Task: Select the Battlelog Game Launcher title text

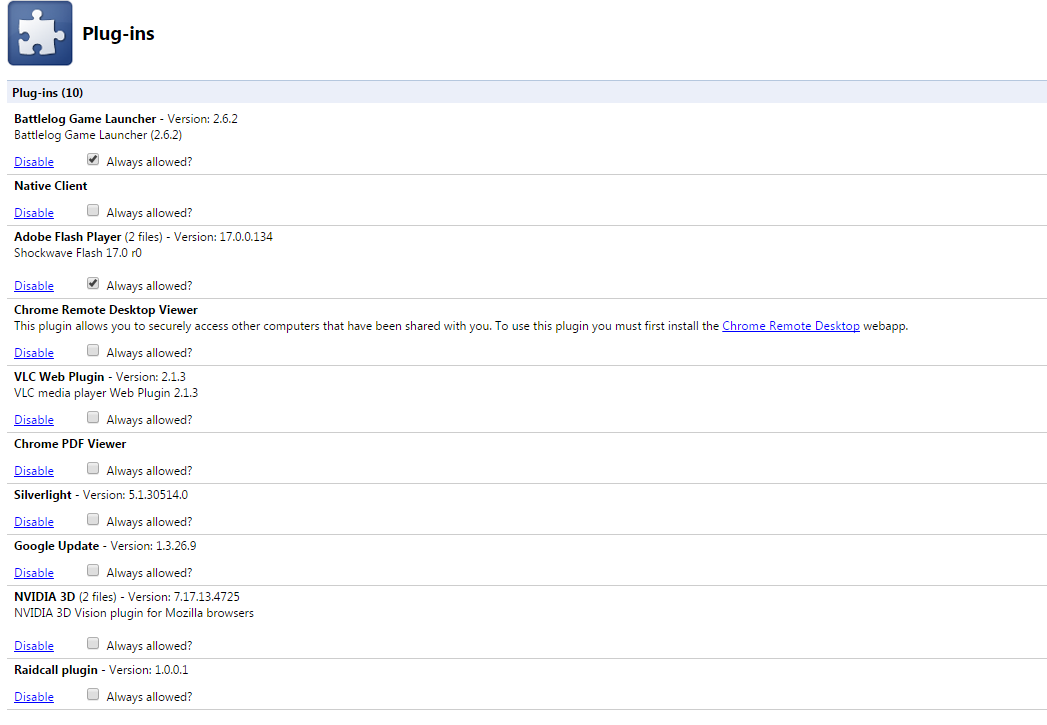Action: tap(85, 119)
